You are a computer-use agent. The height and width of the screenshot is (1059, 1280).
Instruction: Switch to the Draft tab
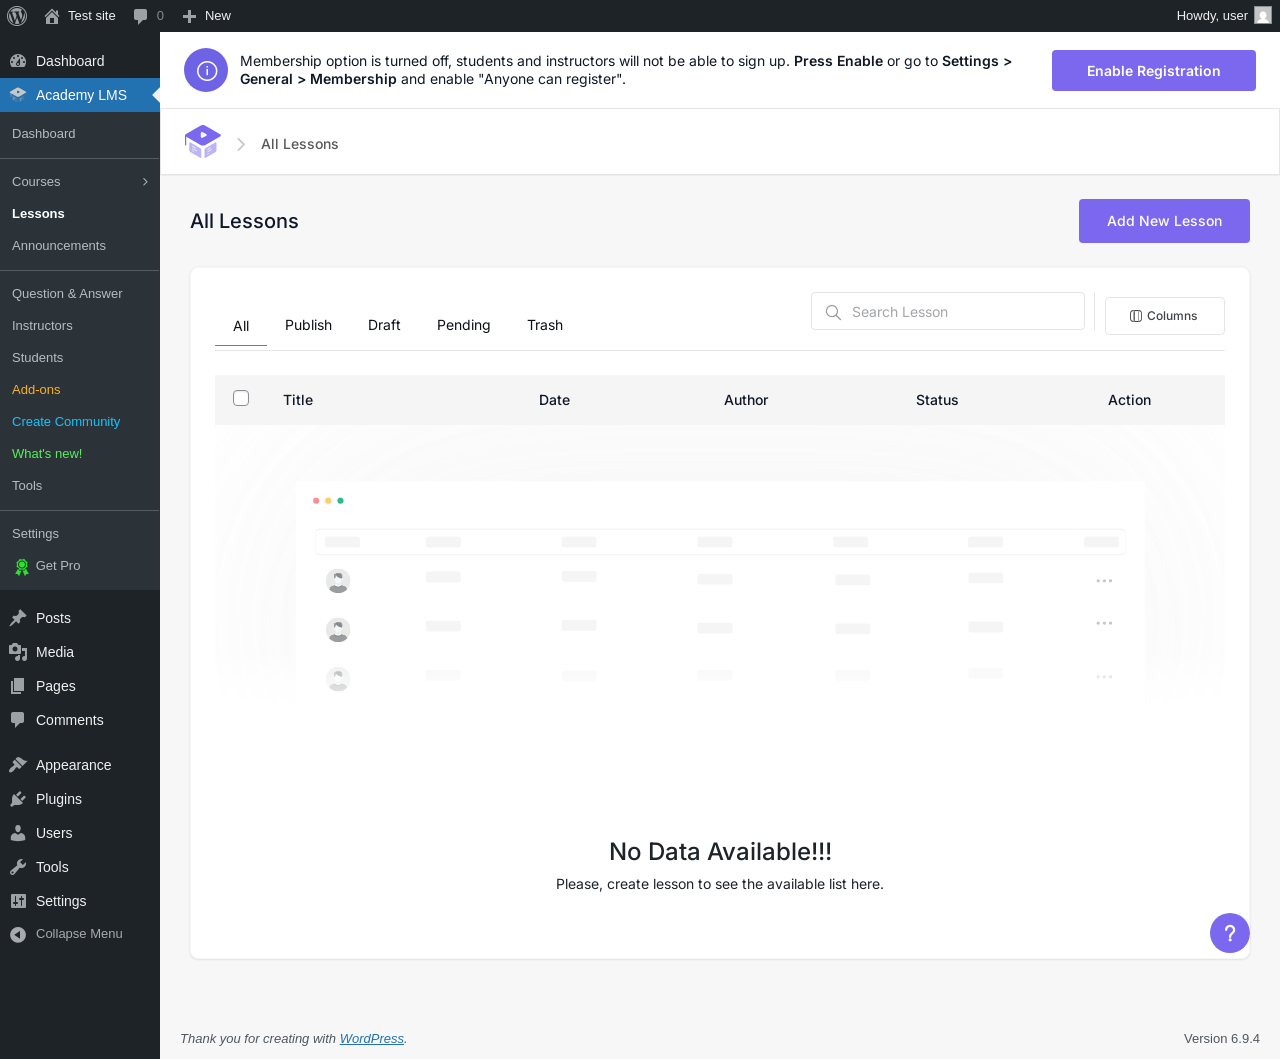click(x=384, y=325)
